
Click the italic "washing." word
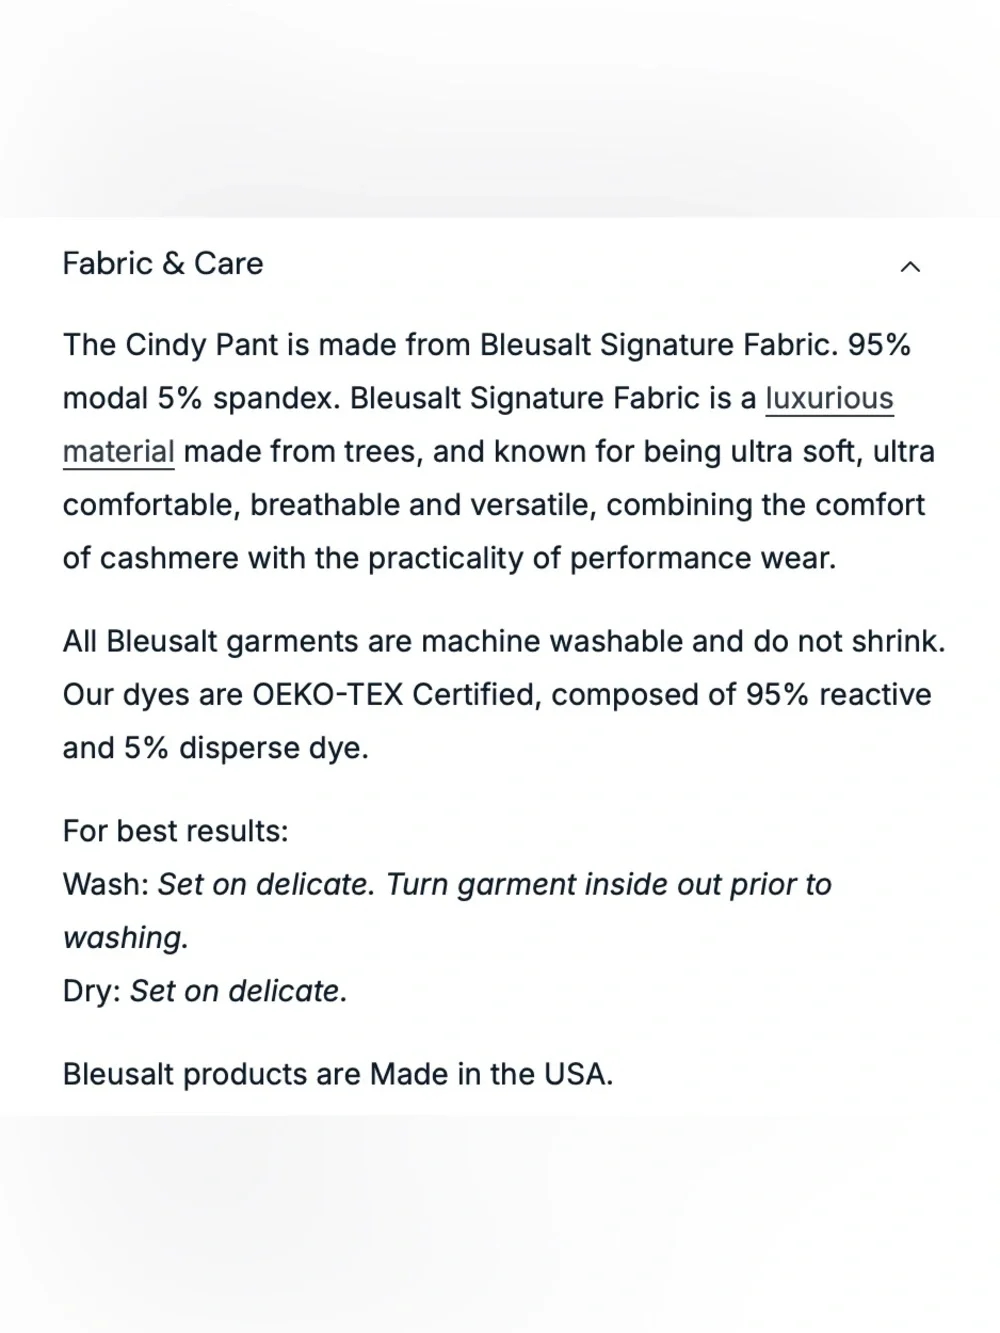[125, 938]
